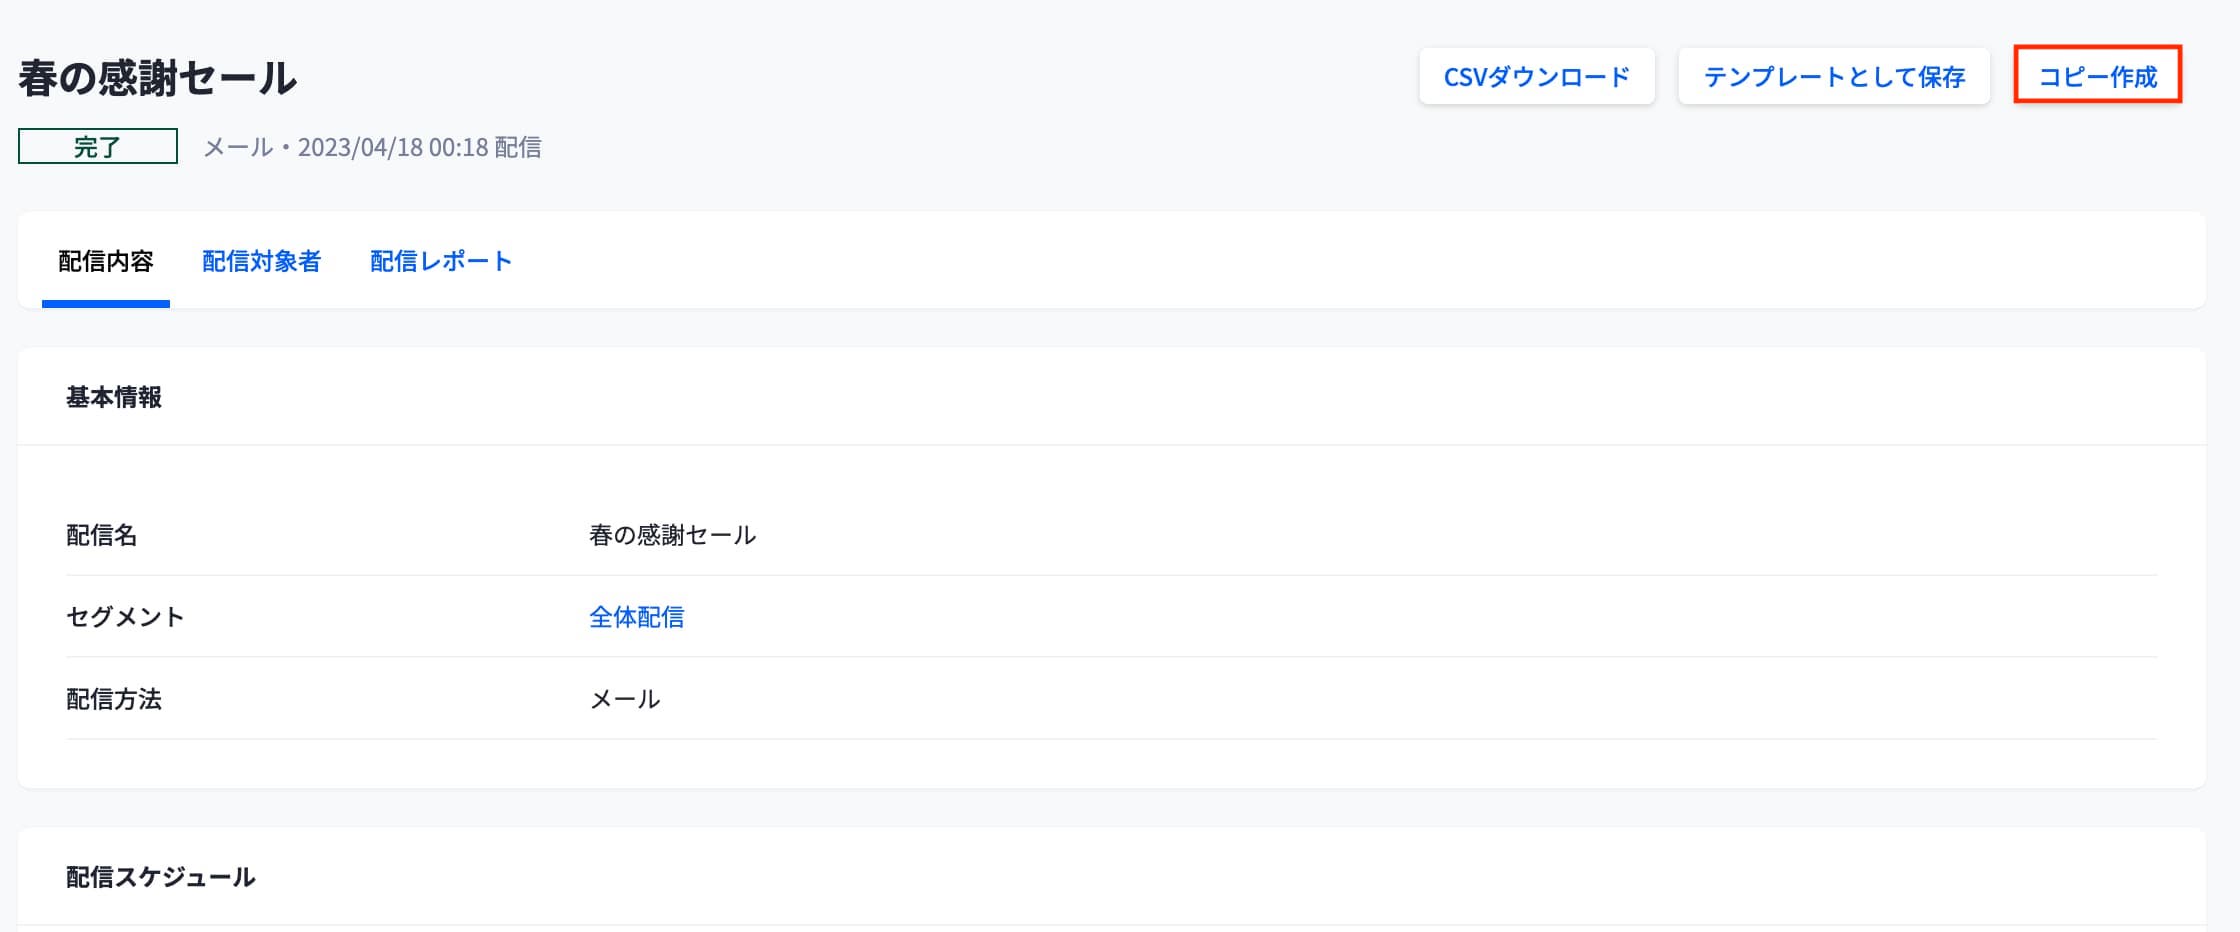Click the 配信方法 field label
Screen dimensions: 2240x932
coord(114,699)
